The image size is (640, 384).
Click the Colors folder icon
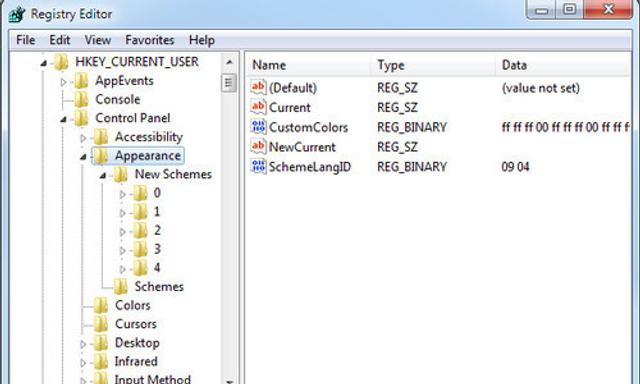[x=100, y=306]
